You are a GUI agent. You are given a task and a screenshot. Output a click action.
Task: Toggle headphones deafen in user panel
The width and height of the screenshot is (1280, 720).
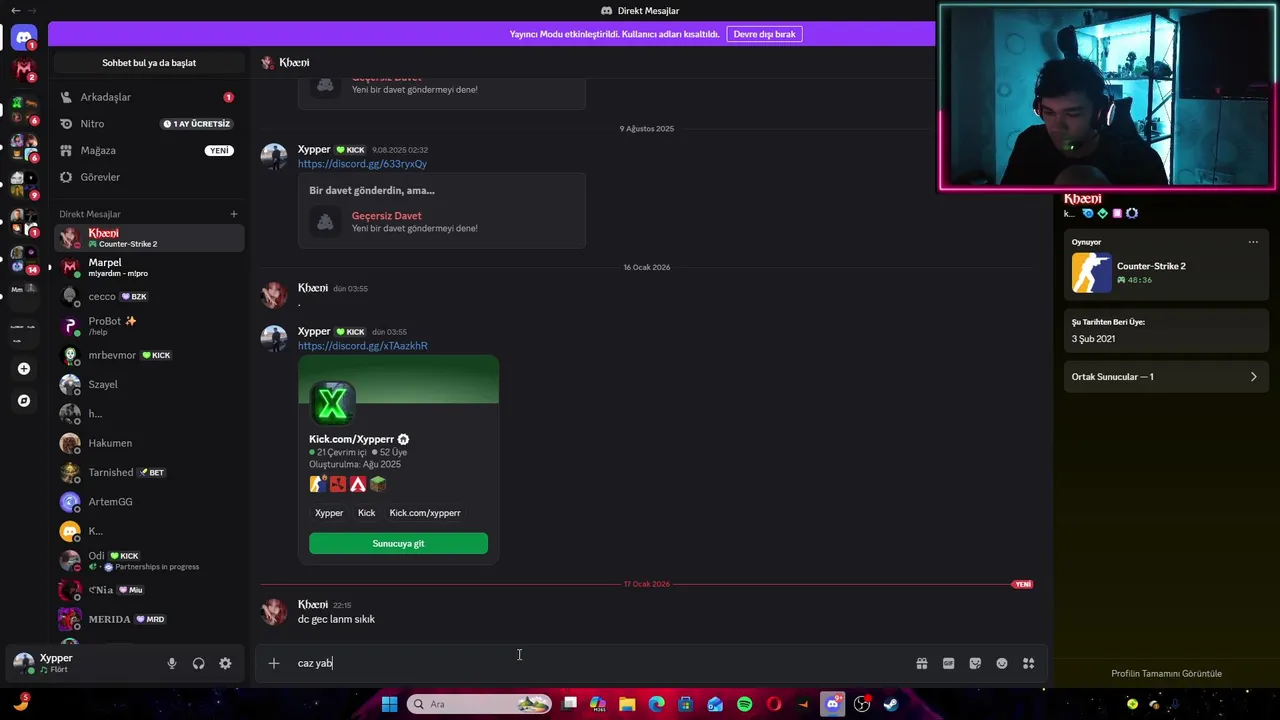pos(198,663)
